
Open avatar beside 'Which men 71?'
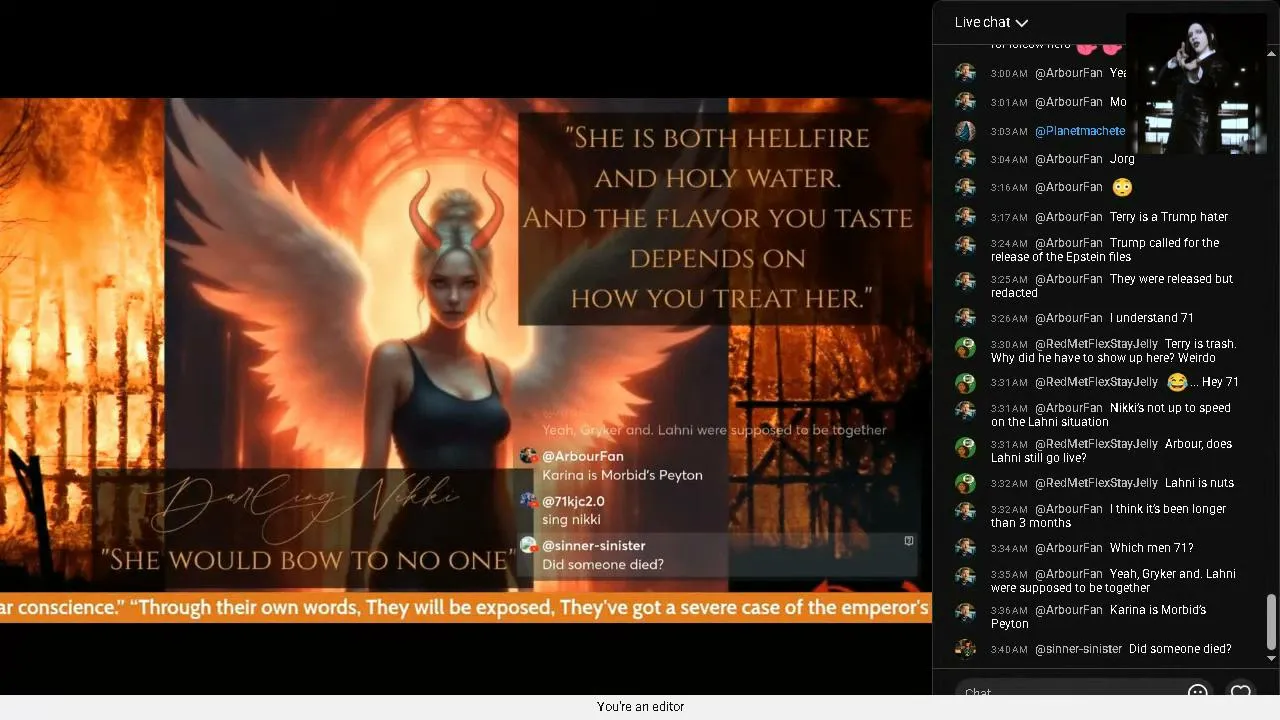(965, 548)
